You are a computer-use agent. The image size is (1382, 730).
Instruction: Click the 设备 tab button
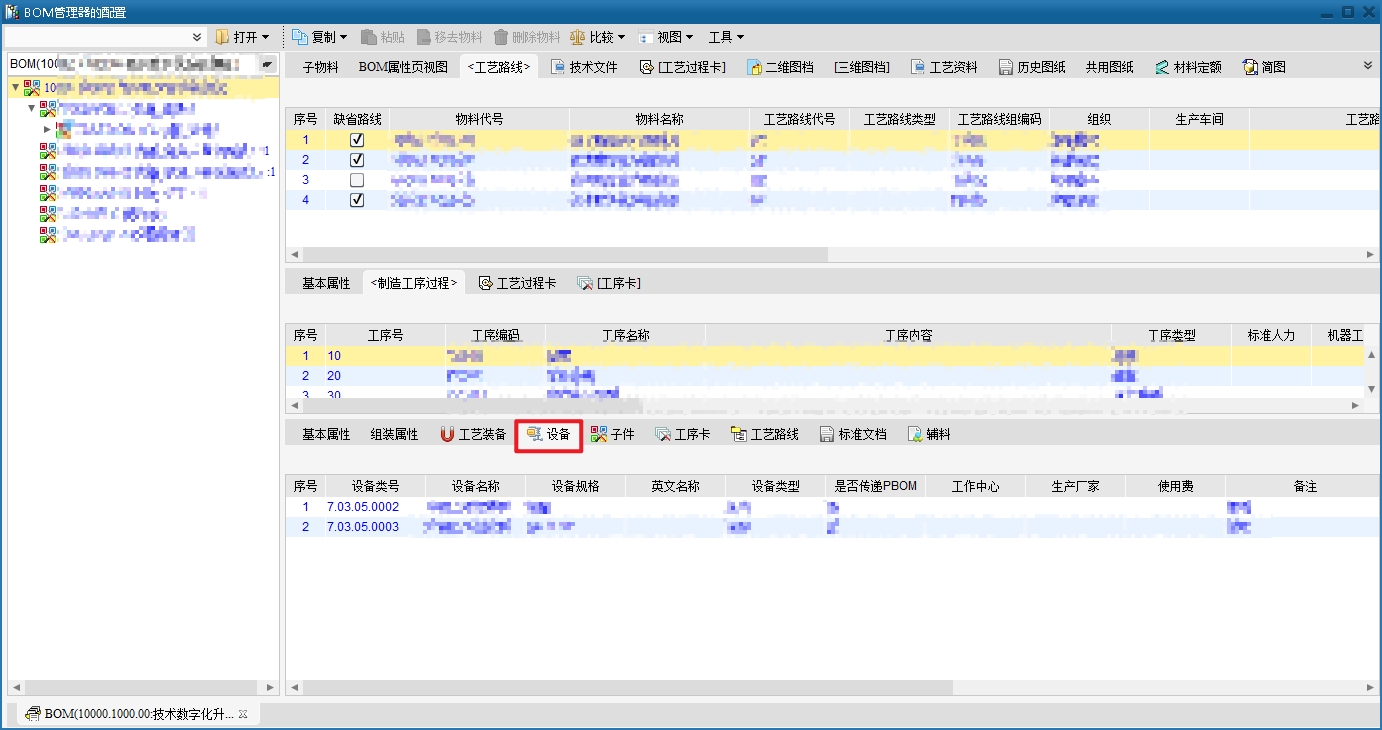(x=549, y=435)
